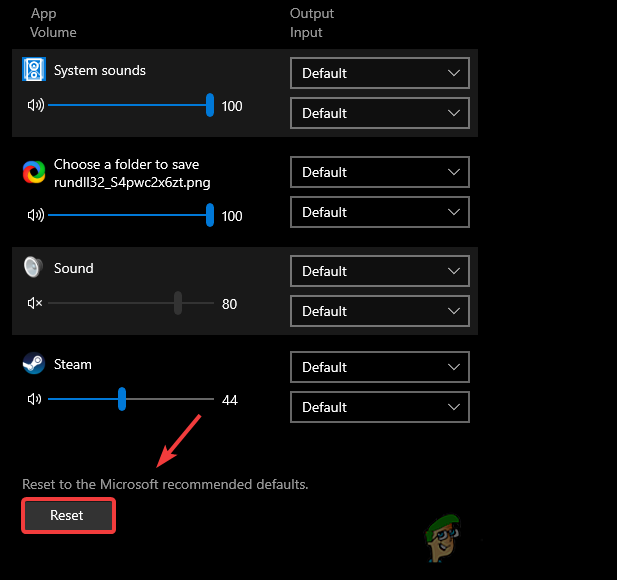Mute Steam via its speaker icon
The image size is (617, 580).
pyautogui.click(x=35, y=399)
